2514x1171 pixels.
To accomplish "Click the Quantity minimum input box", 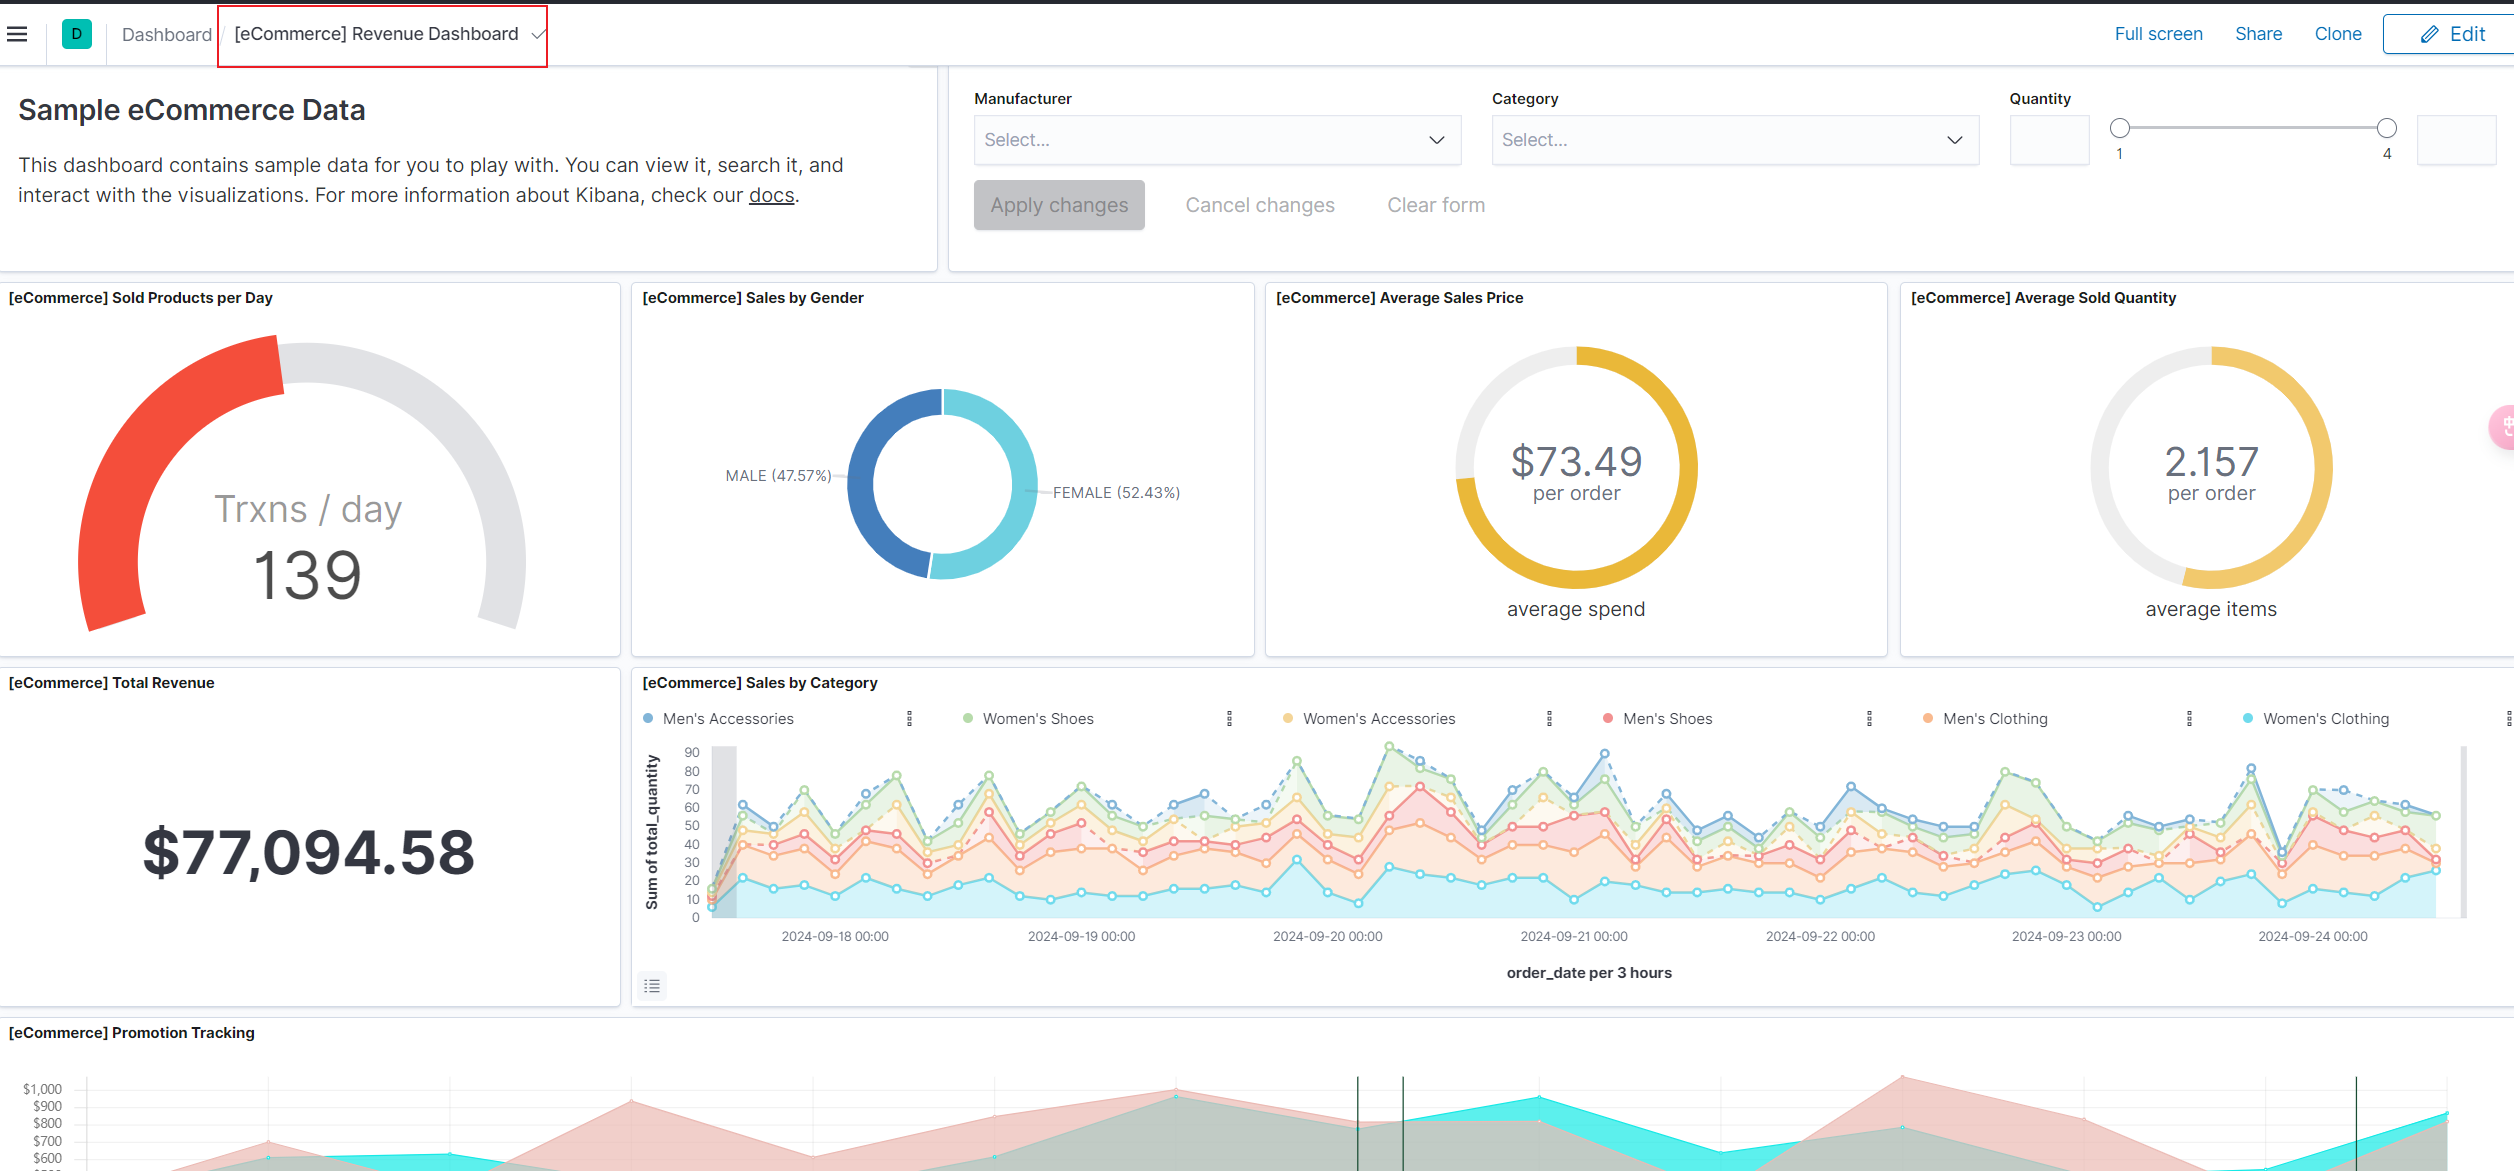I will (x=2049, y=140).
